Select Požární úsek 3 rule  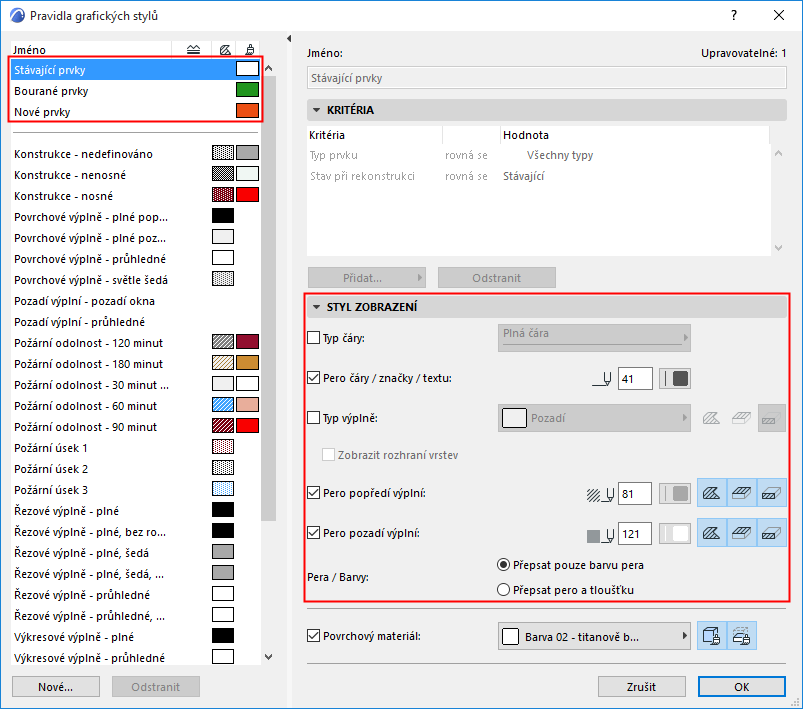click(x=136, y=490)
